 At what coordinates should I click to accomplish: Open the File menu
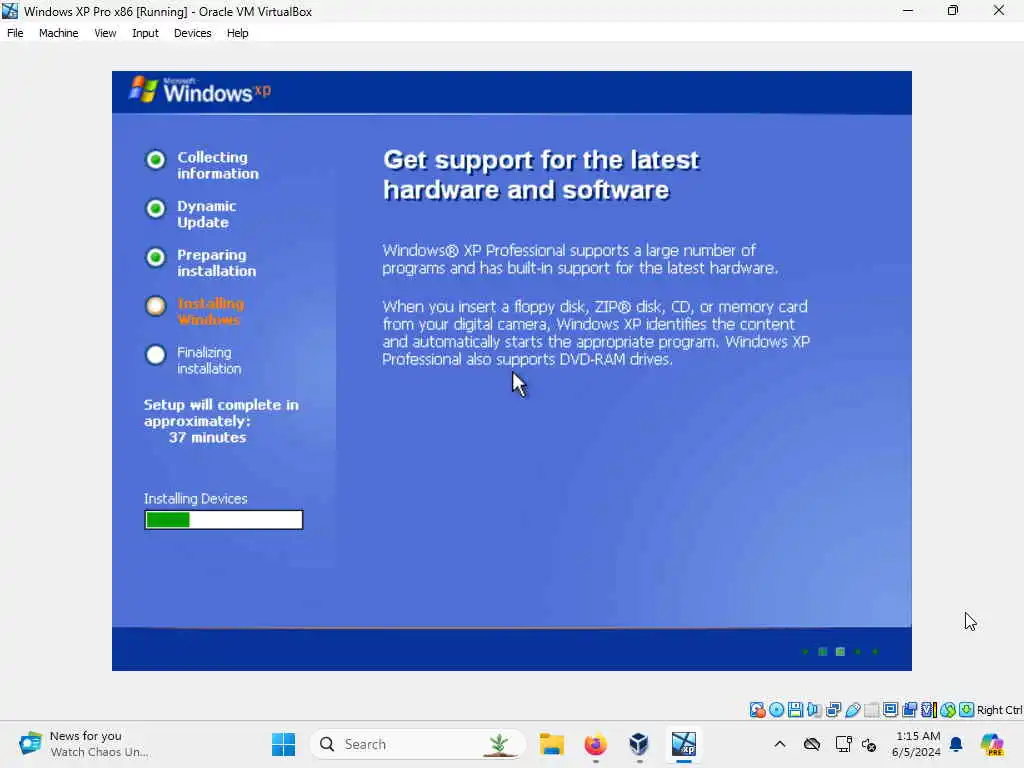tap(15, 33)
